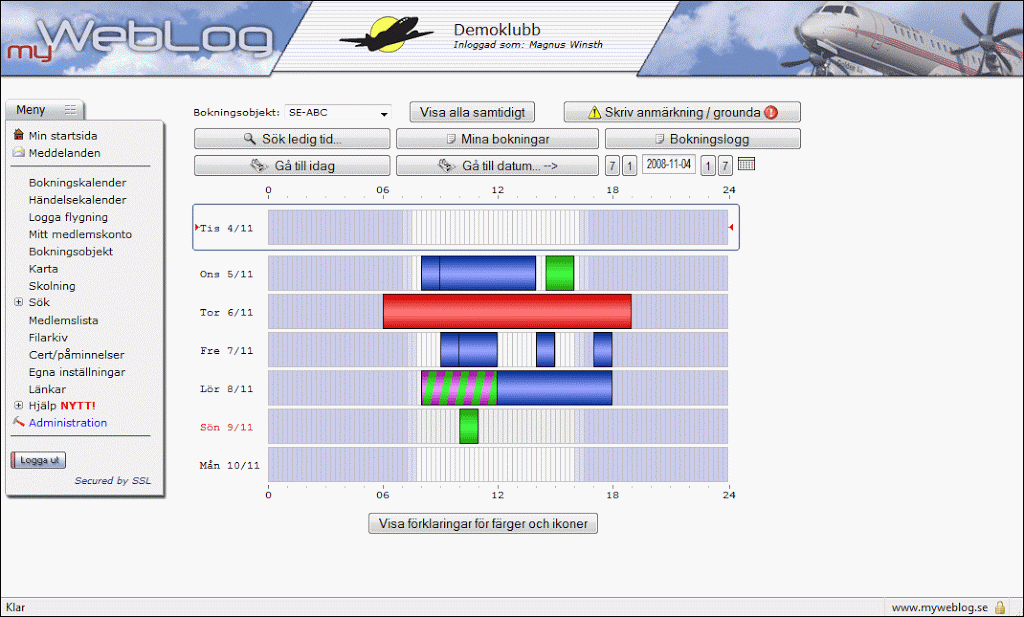Viewport: 1024px width, 617px height.
Task: Click the green booking on Ons 5/11
Action: click(560, 273)
